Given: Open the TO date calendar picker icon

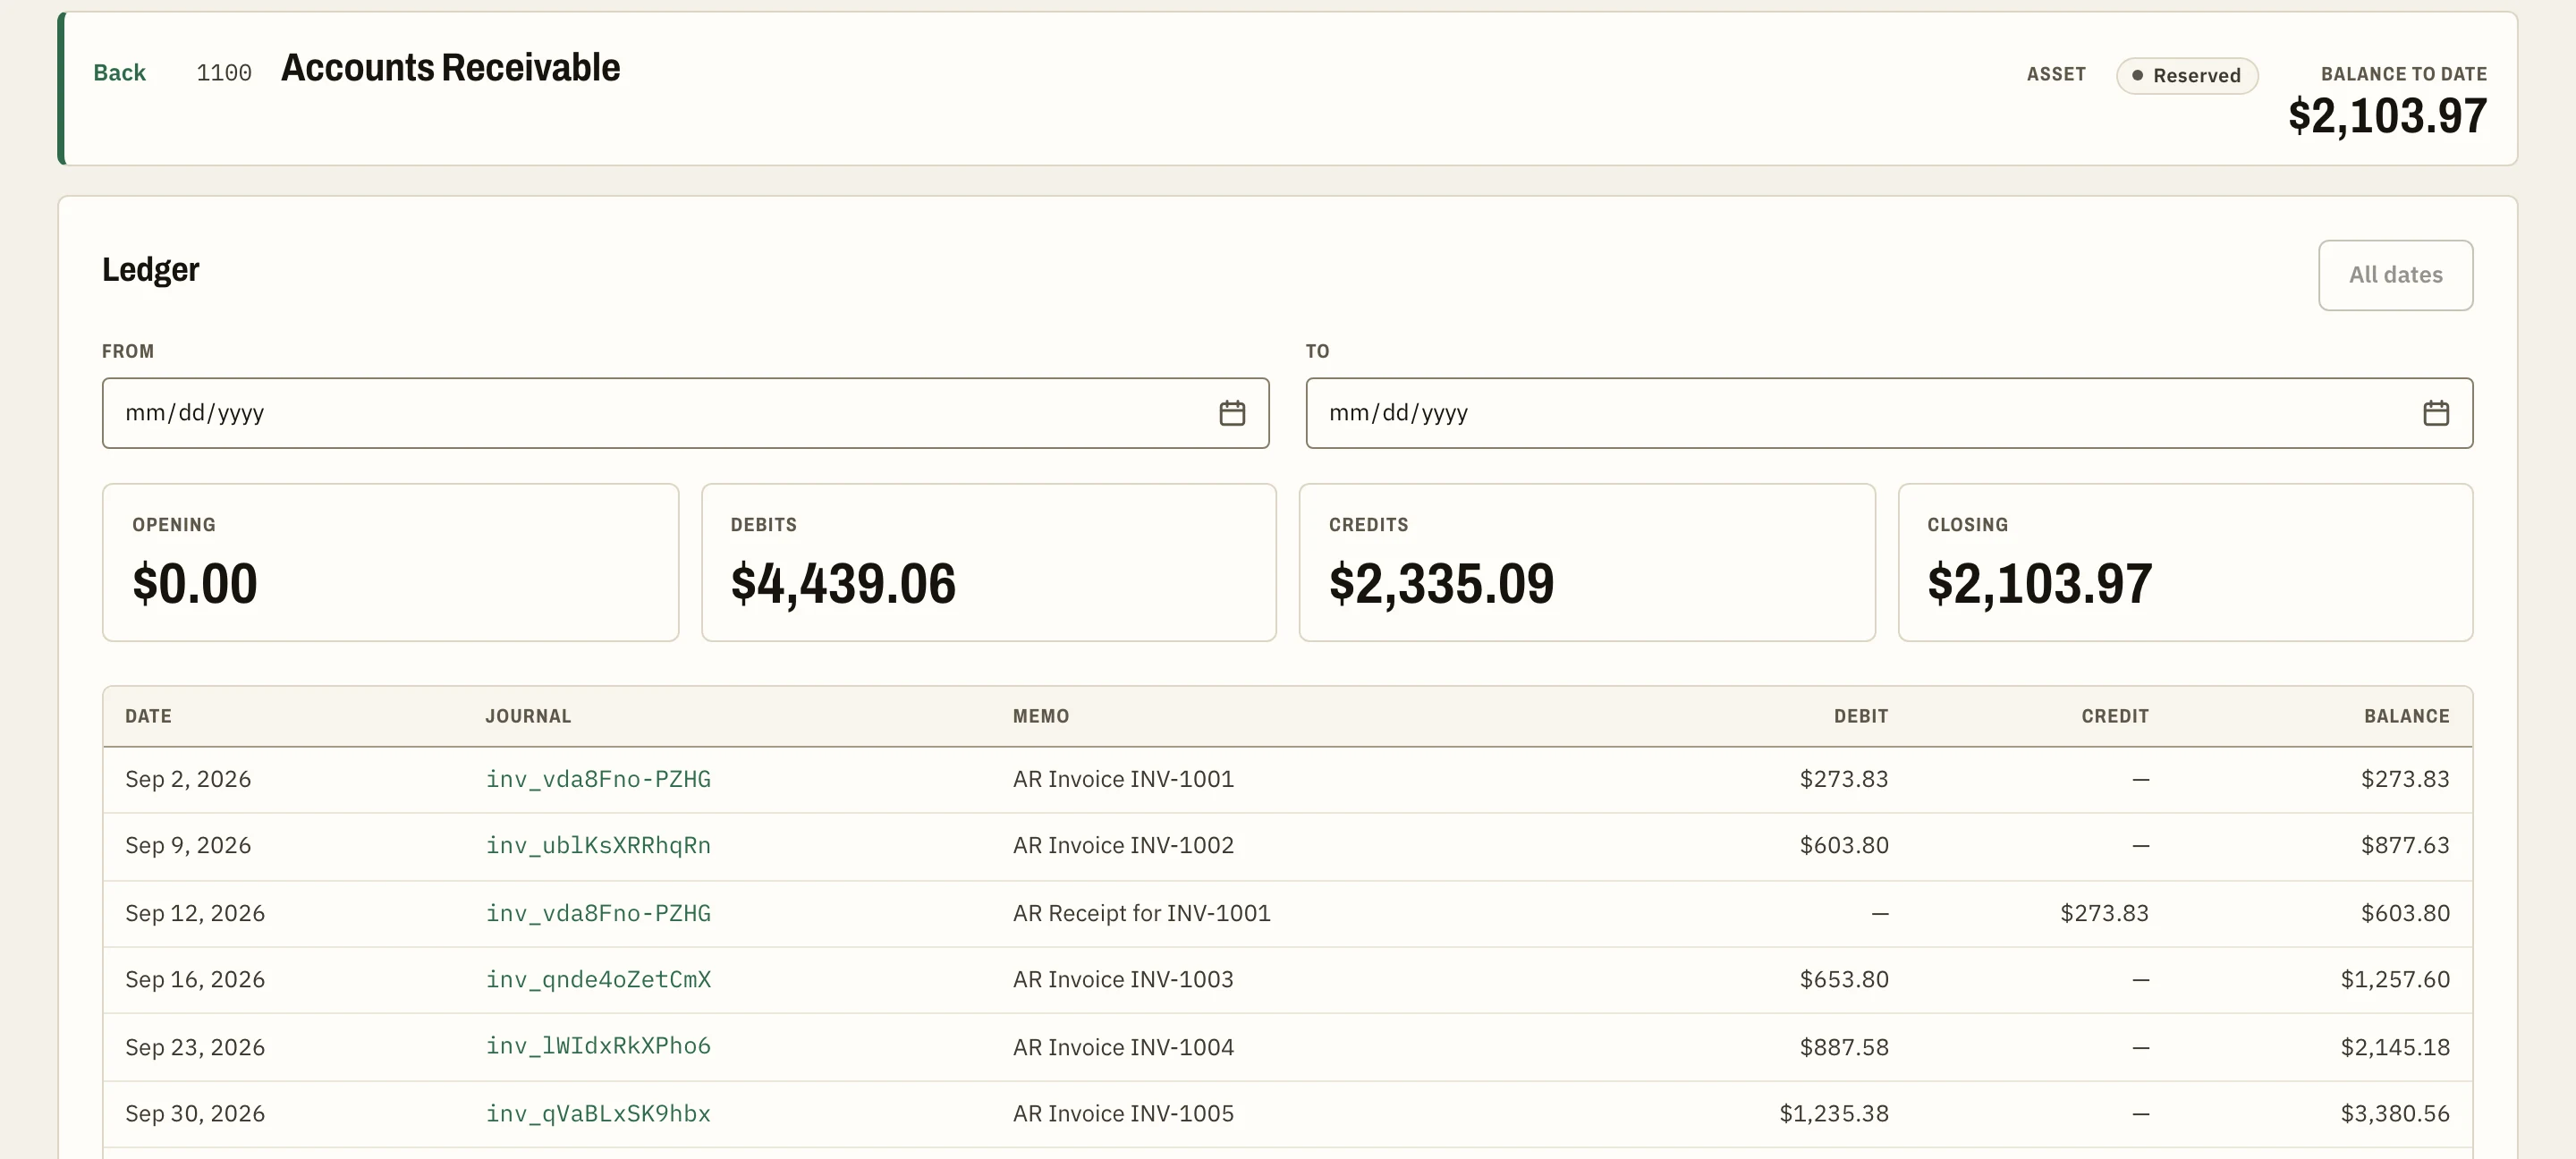Looking at the screenshot, I should (2436, 413).
